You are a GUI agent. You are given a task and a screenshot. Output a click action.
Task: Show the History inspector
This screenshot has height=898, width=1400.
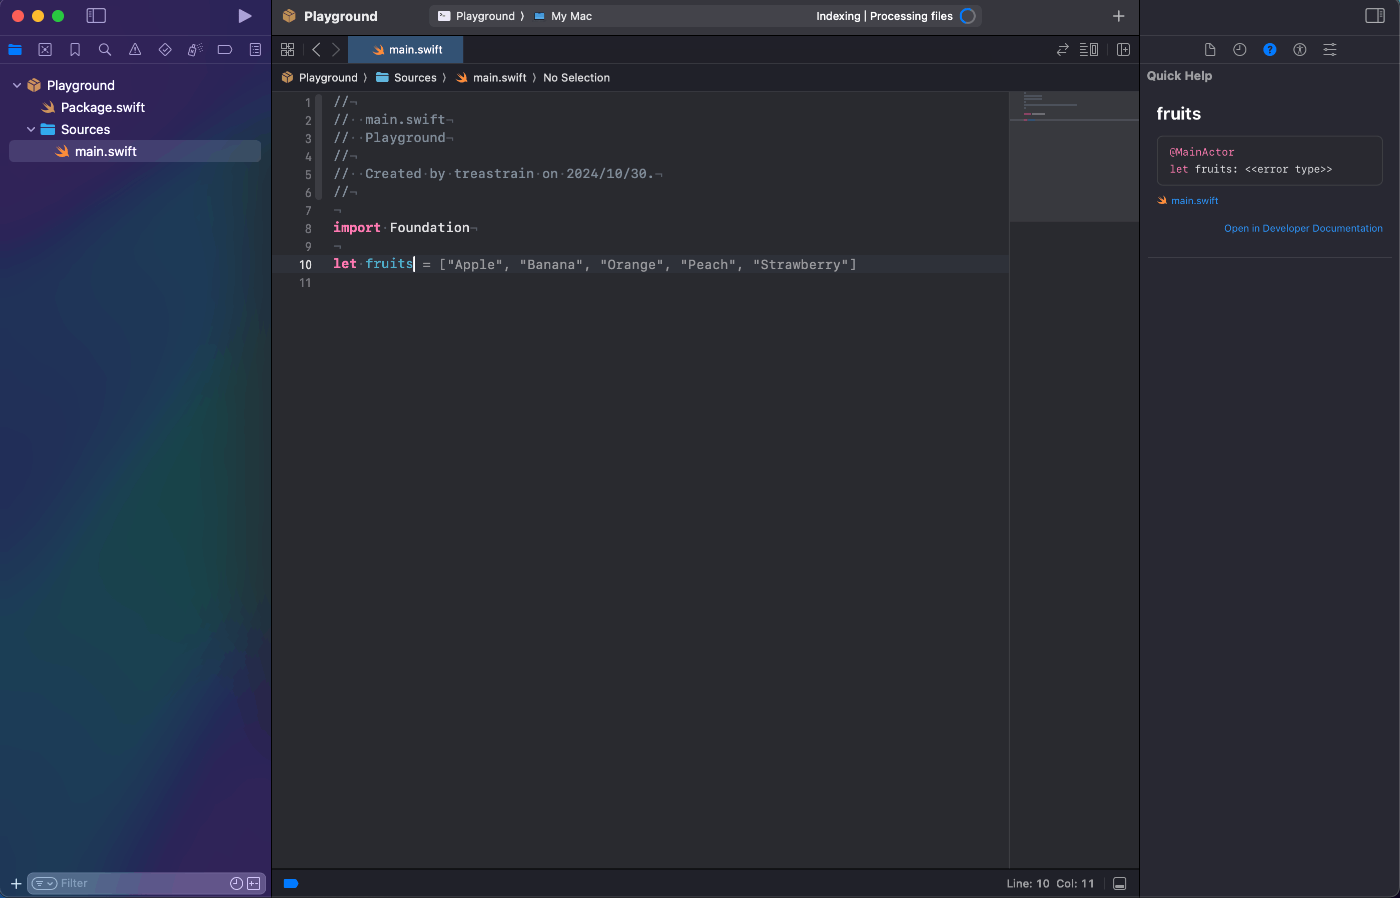tap(1240, 49)
